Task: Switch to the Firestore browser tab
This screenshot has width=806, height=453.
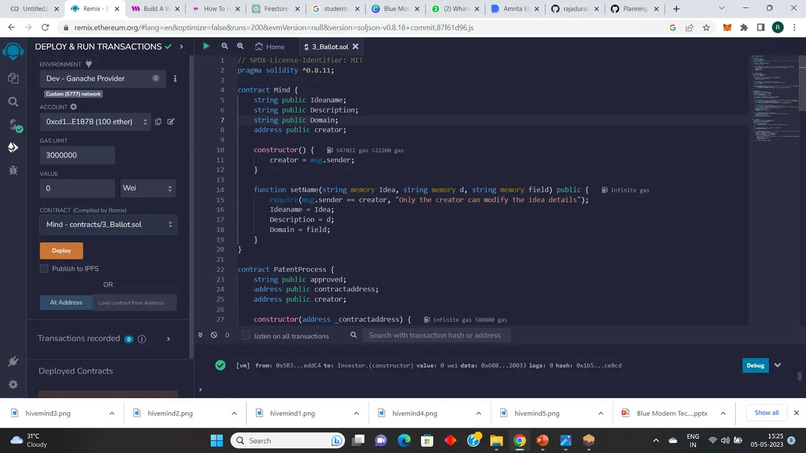Action: point(276,9)
